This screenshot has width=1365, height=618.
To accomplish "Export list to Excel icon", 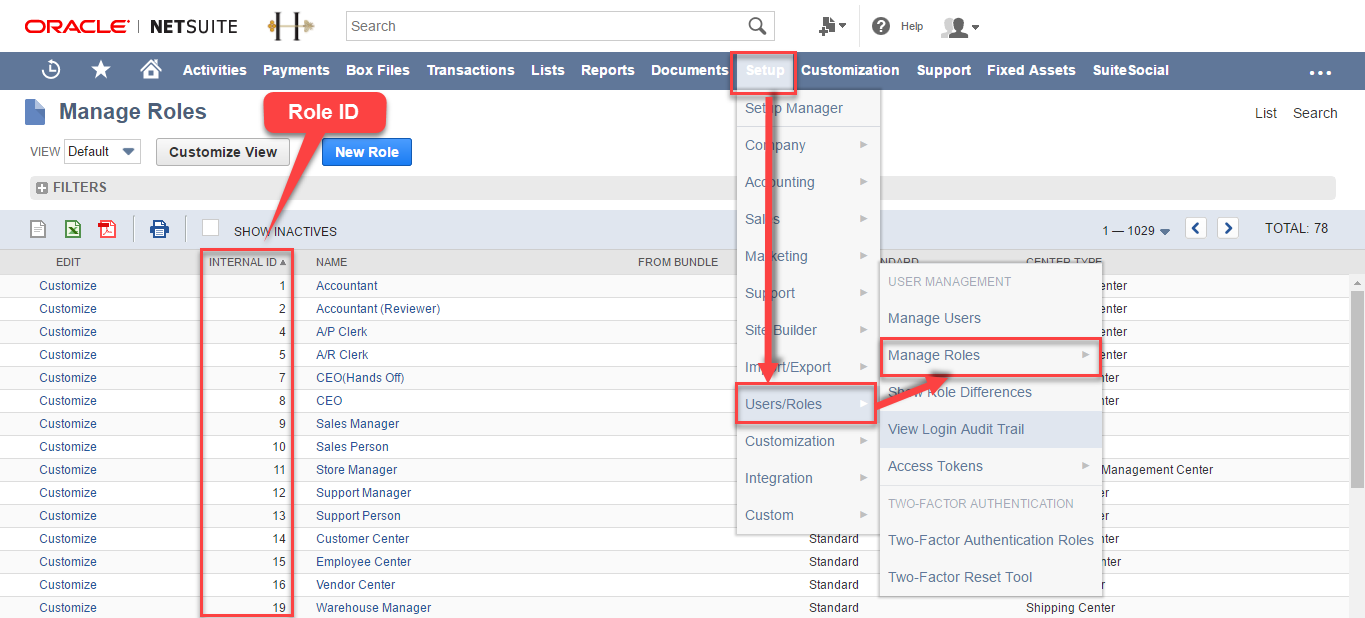I will click(x=73, y=229).
